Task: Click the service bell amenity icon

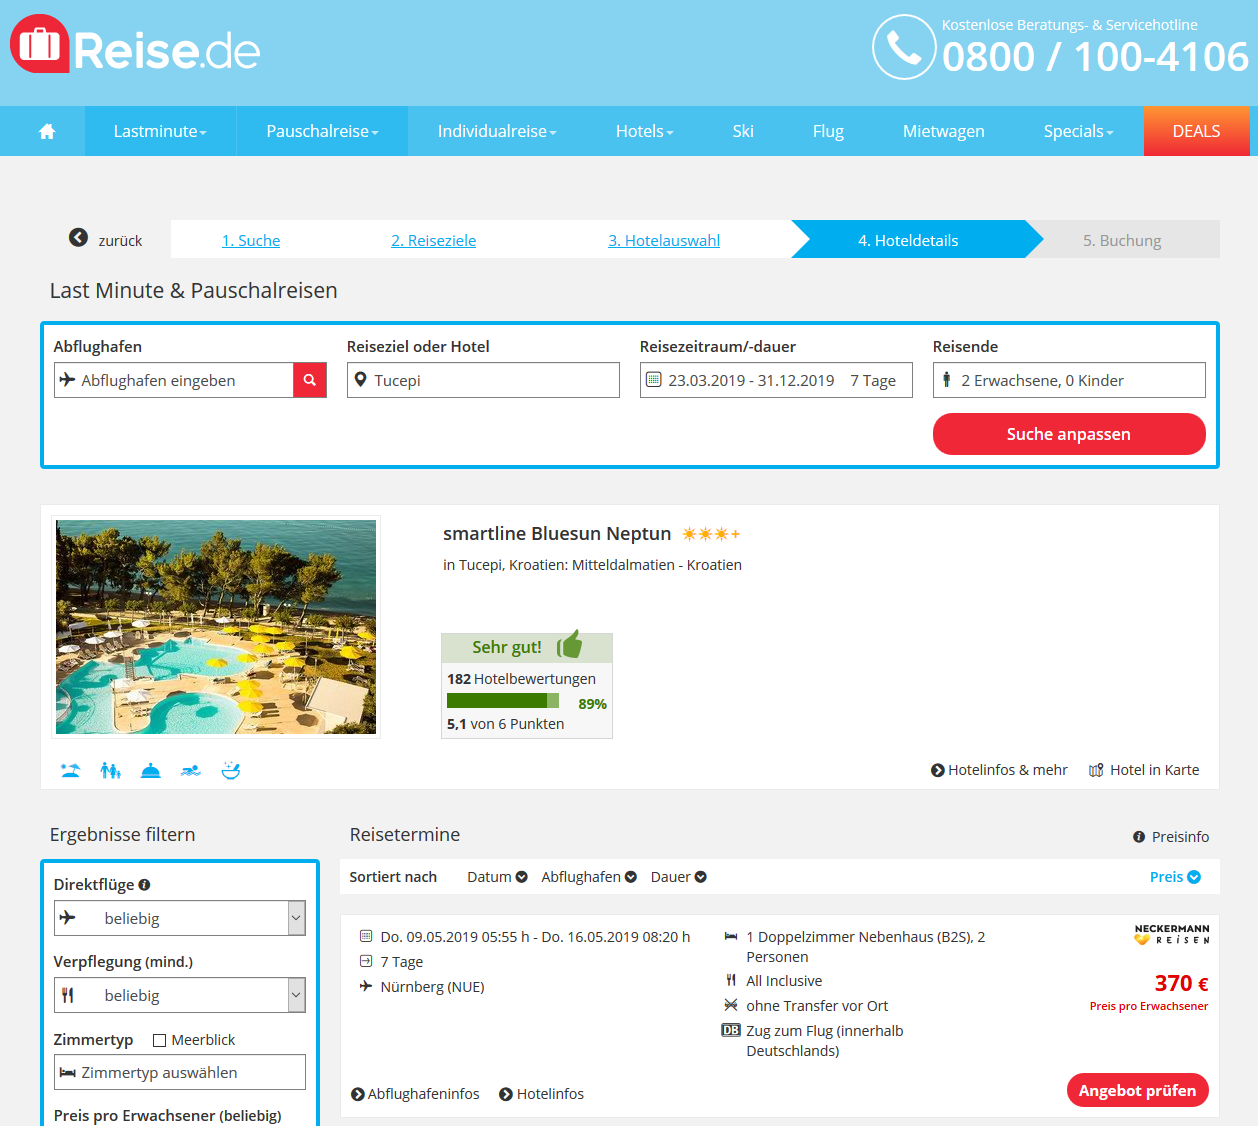Action: (x=151, y=770)
